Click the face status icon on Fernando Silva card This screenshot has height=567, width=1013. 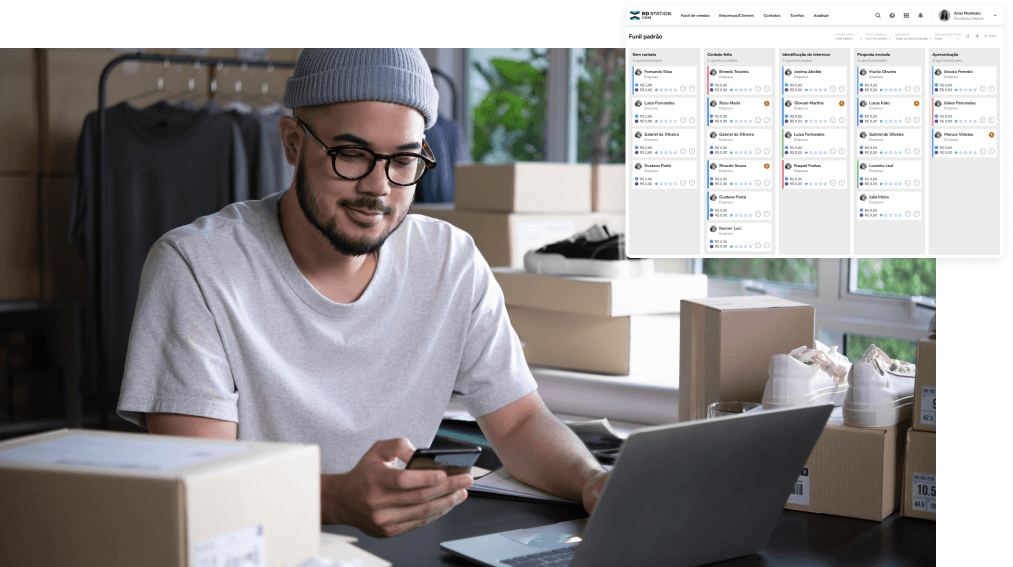[683, 89]
